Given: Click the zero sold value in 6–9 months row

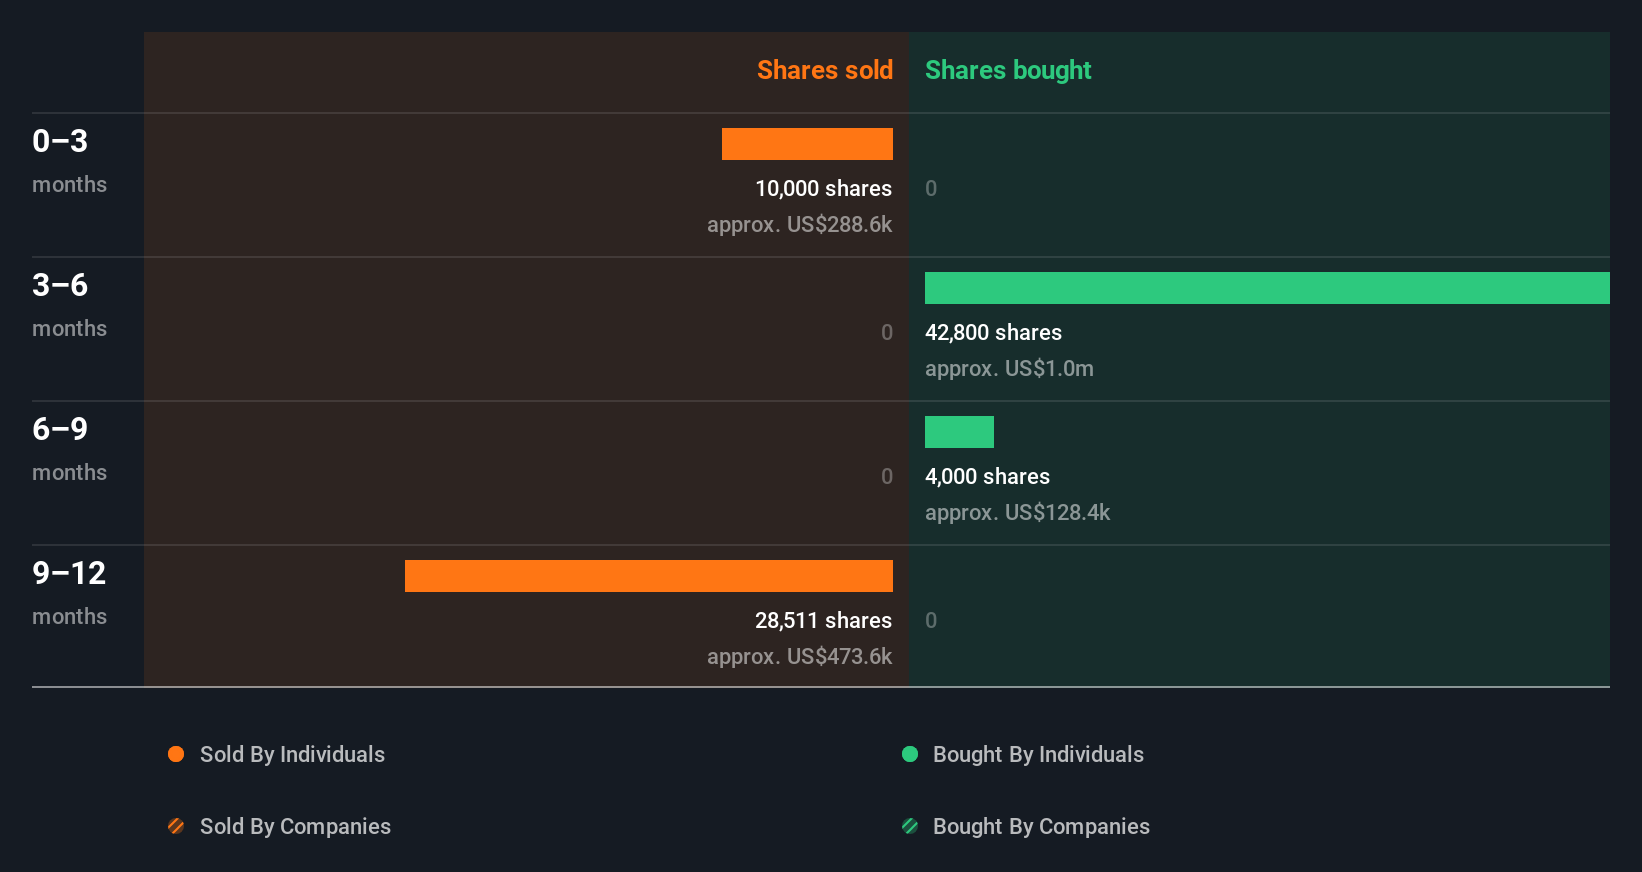Looking at the screenshot, I should pos(887,477).
